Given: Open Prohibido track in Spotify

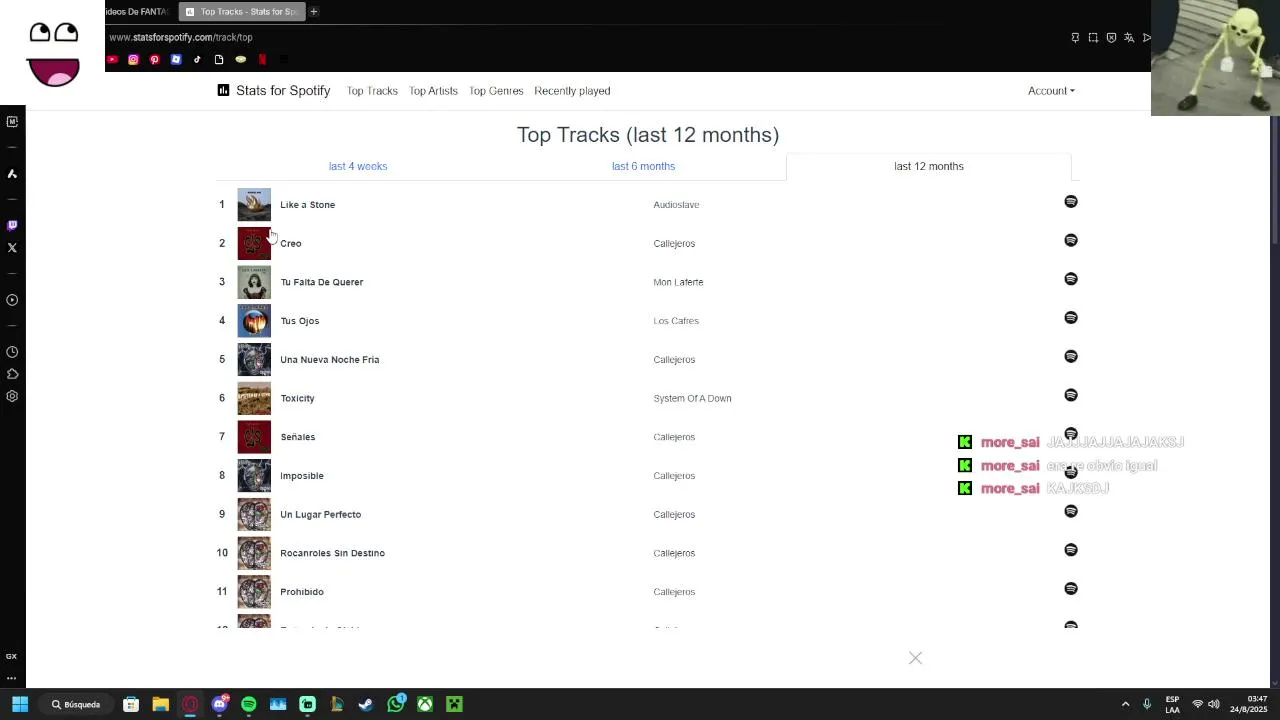Looking at the screenshot, I should click(x=1071, y=589).
